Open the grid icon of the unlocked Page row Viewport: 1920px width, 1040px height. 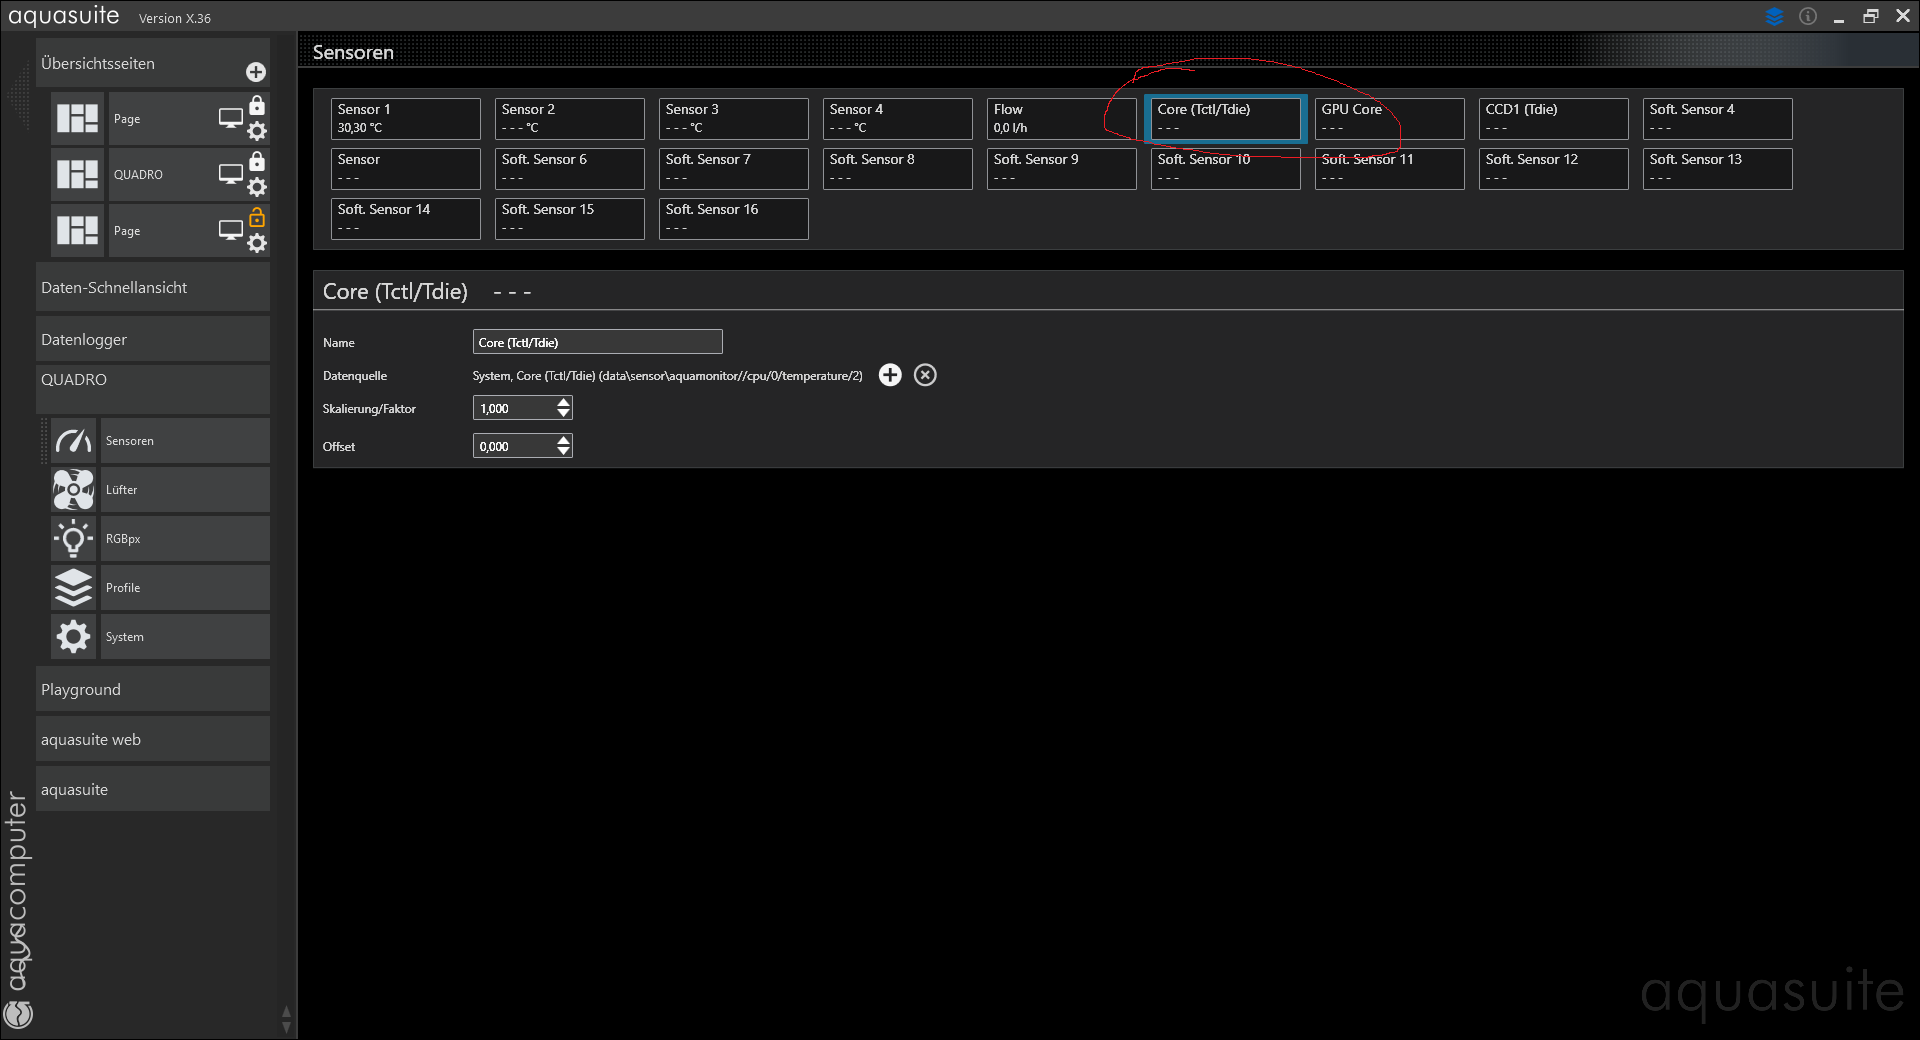tap(77, 230)
